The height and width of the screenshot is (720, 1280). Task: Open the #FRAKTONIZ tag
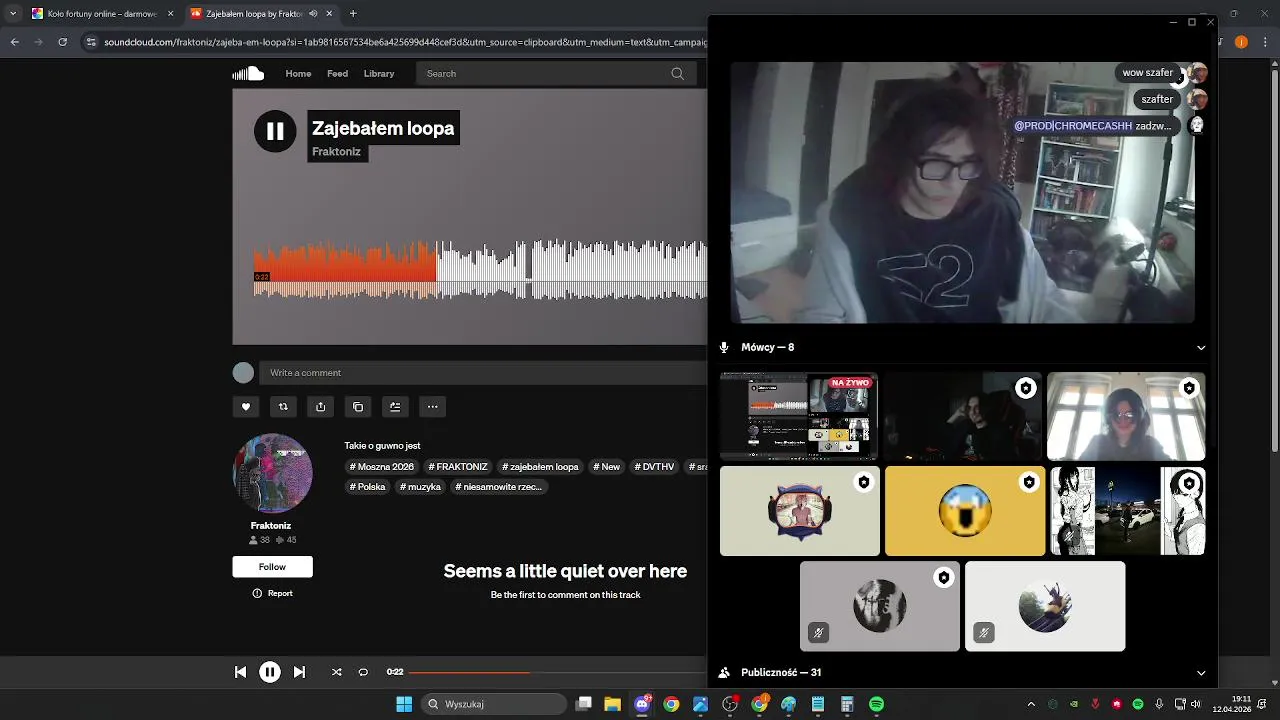[x=458, y=467]
